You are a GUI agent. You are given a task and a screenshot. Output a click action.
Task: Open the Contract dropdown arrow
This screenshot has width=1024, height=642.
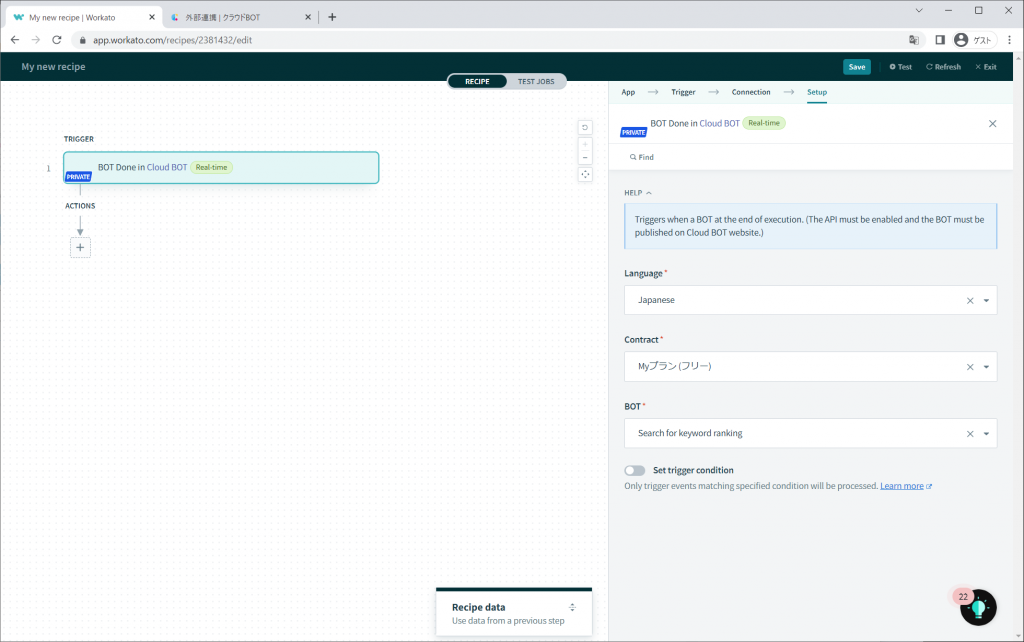pos(986,367)
